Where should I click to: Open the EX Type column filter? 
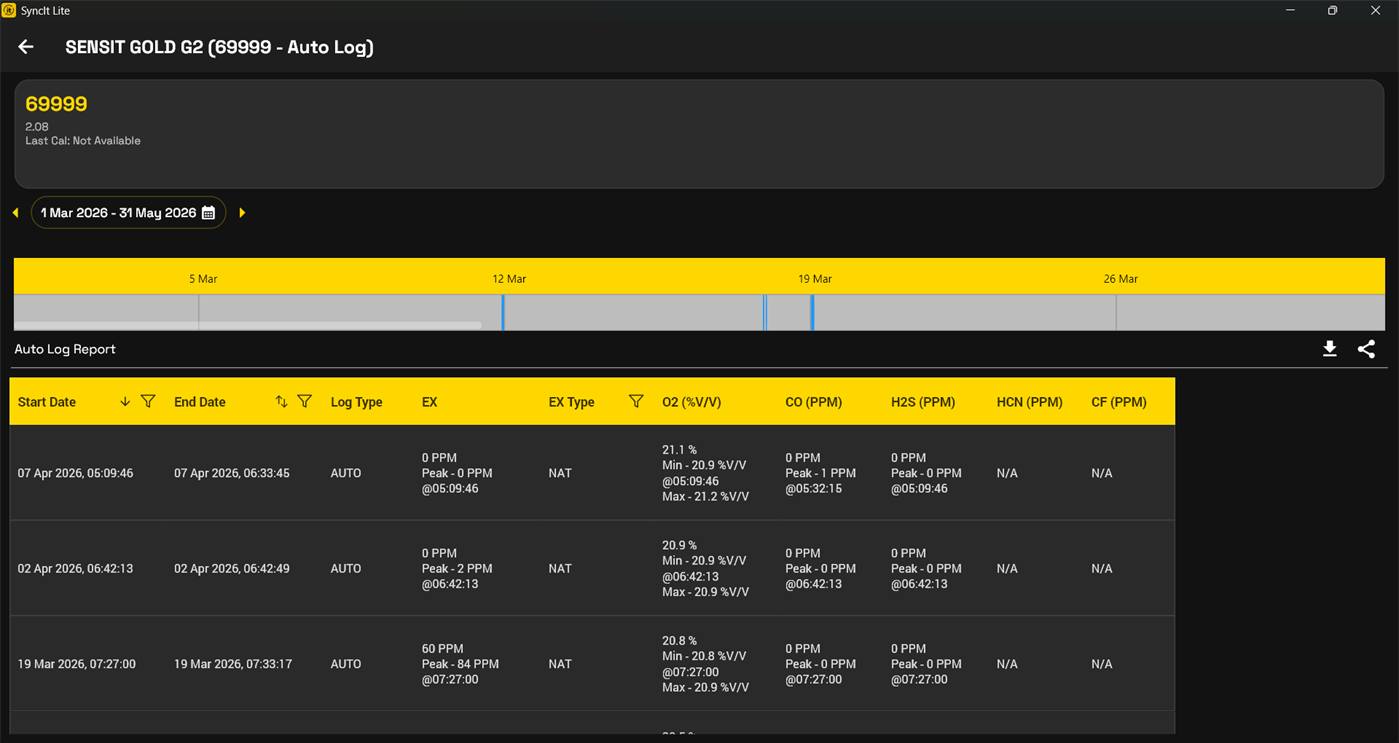tap(636, 402)
